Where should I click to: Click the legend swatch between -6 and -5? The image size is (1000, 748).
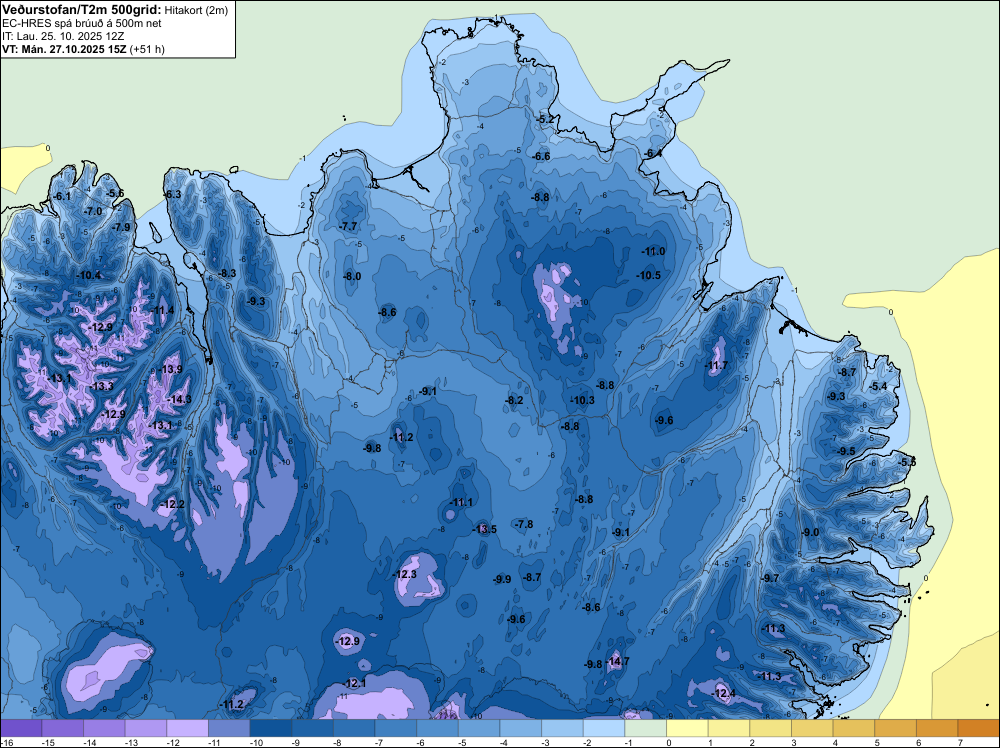point(438,728)
